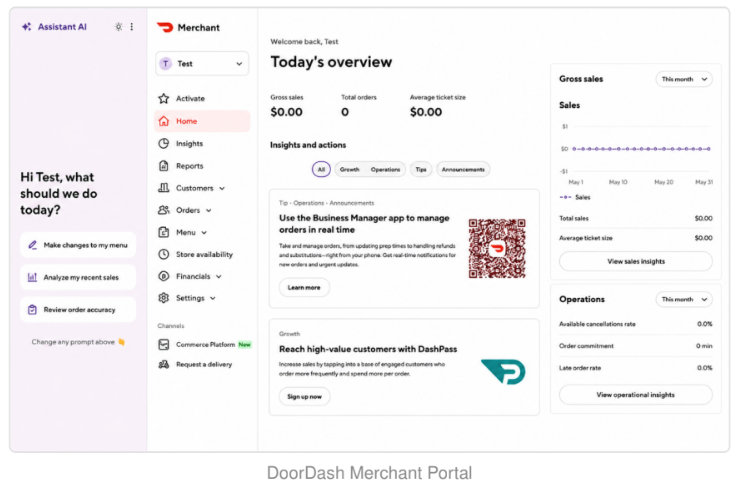
Task: Expand the Orders submenu chevron
Action: pos(209,210)
